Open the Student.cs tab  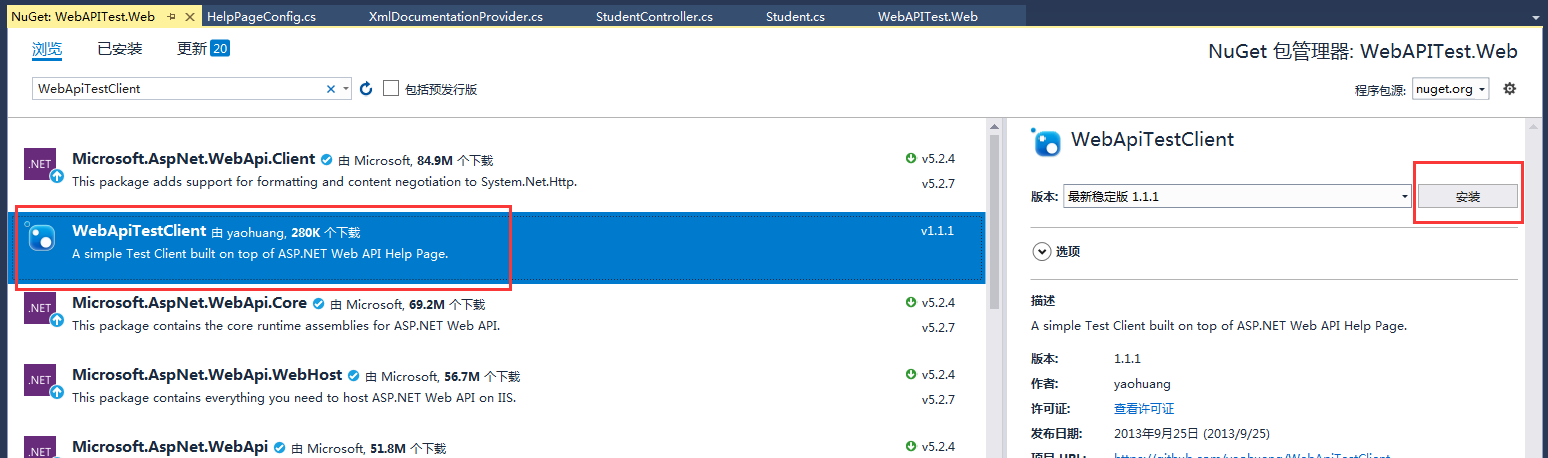pos(795,17)
